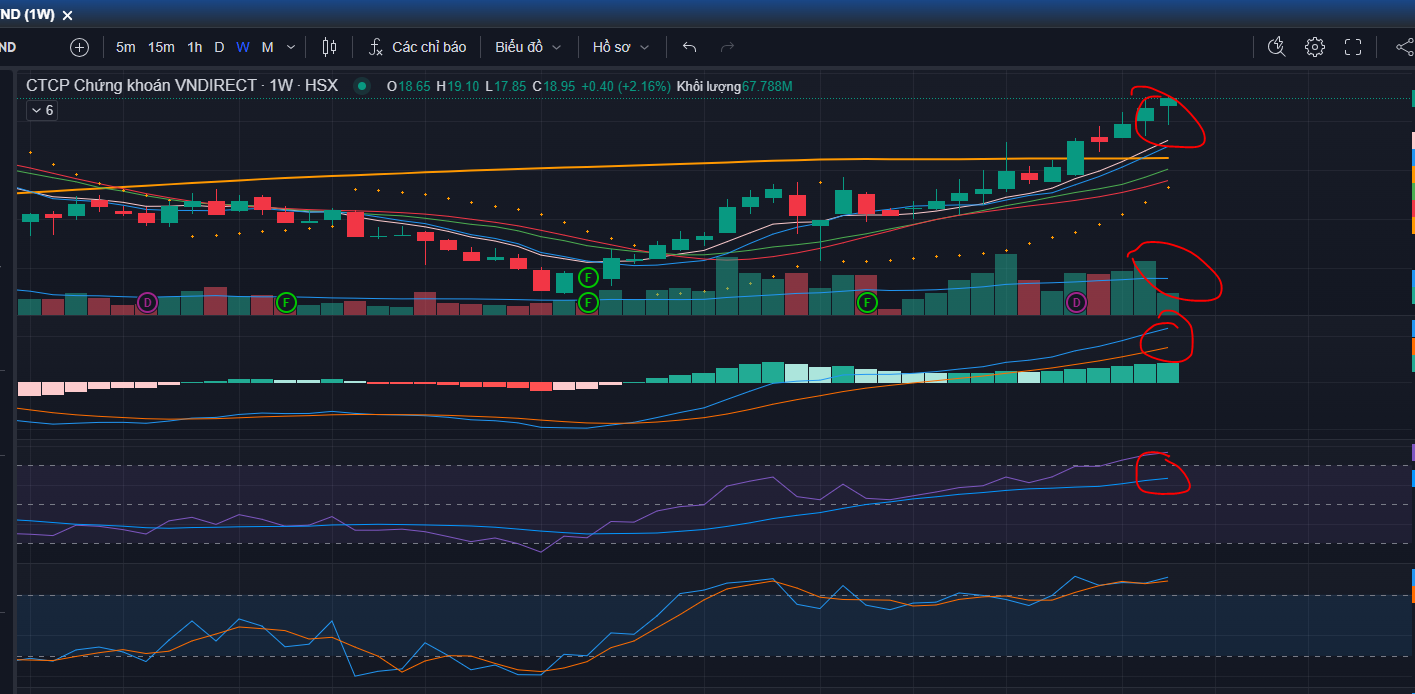Switch chart interval to 5m

[125, 47]
